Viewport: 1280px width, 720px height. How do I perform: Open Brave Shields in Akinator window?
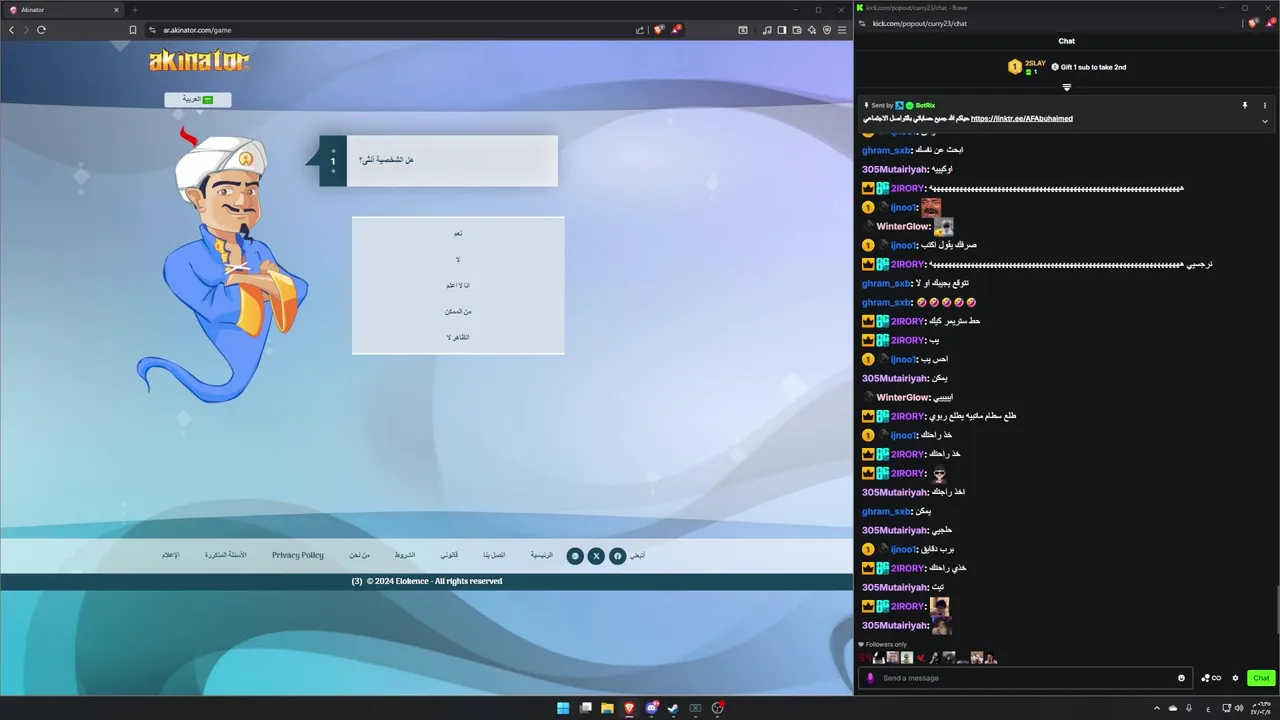click(x=658, y=30)
